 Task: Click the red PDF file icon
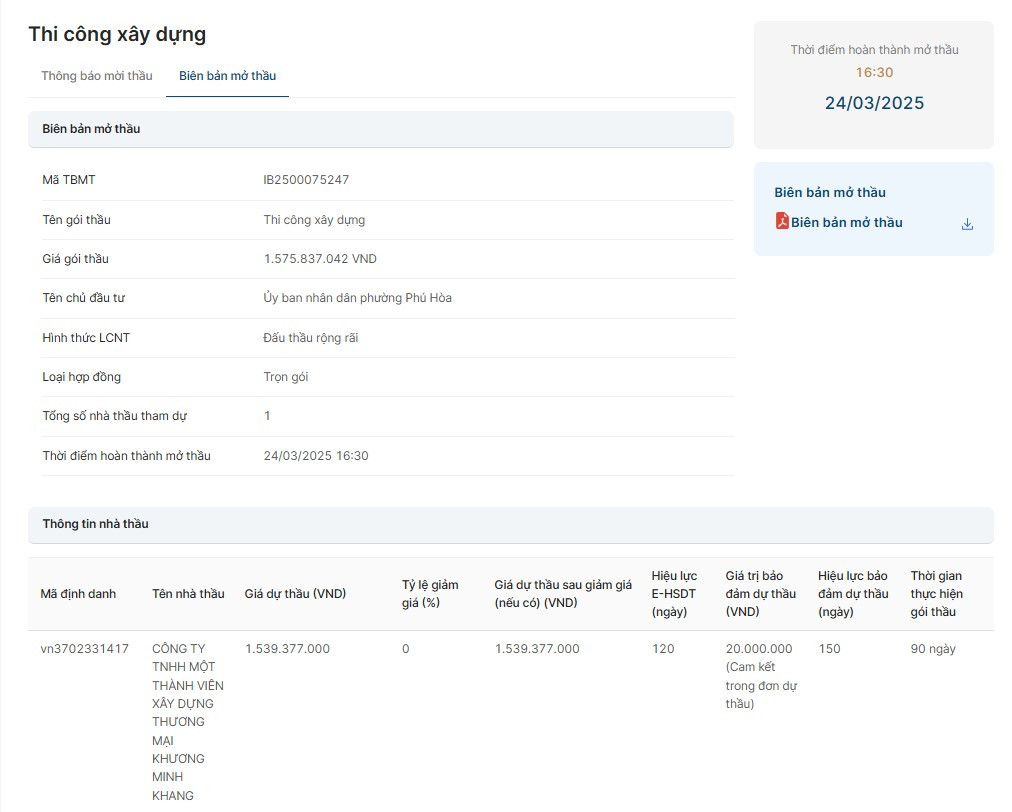[x=782, y=221]
